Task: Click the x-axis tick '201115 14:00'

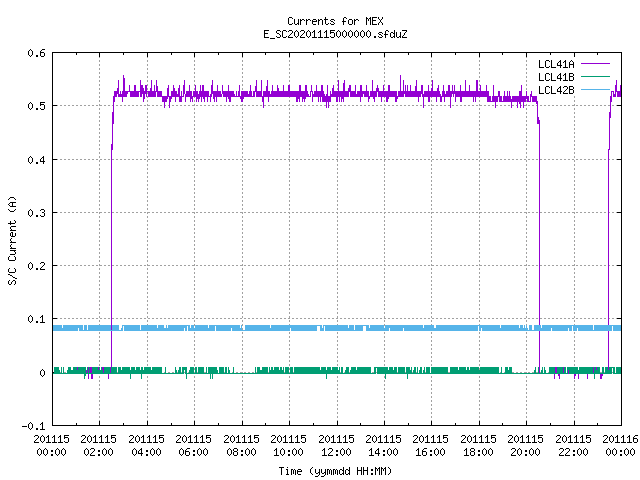Action: pyautogui.click(x=383, y=446)
